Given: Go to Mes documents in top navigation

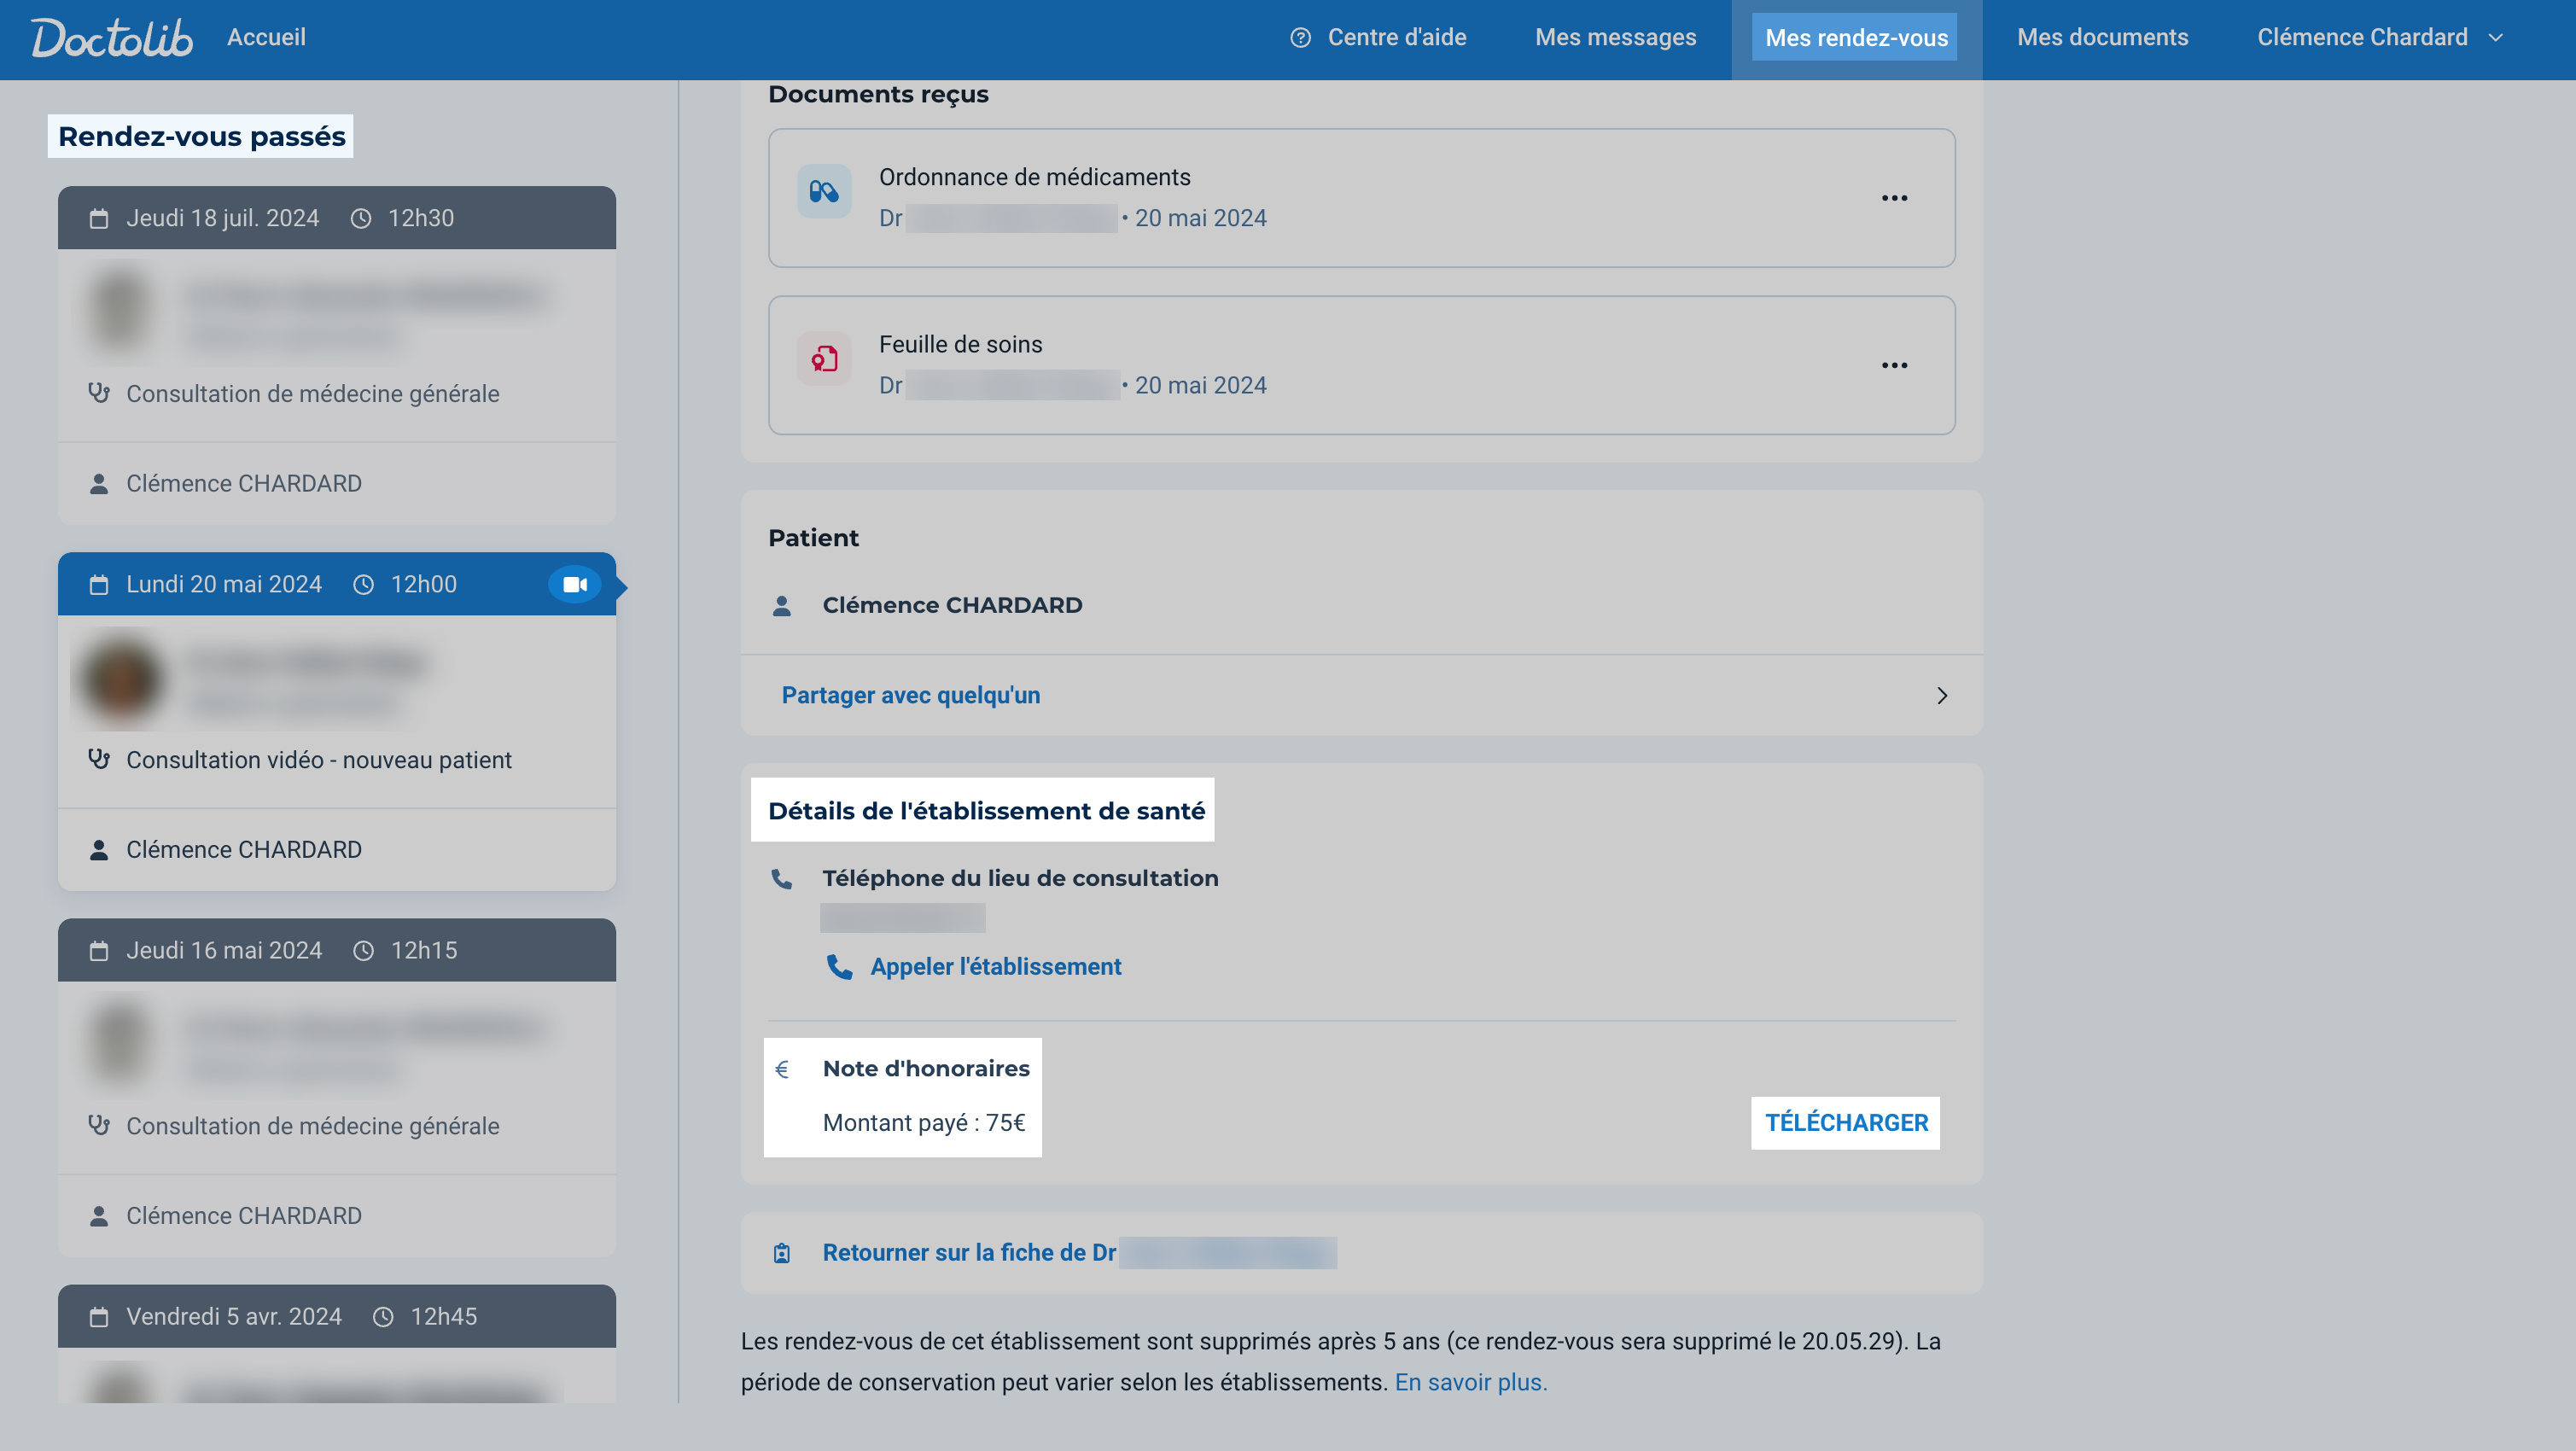Looking at the screenshot, I should click(2102, 38).
